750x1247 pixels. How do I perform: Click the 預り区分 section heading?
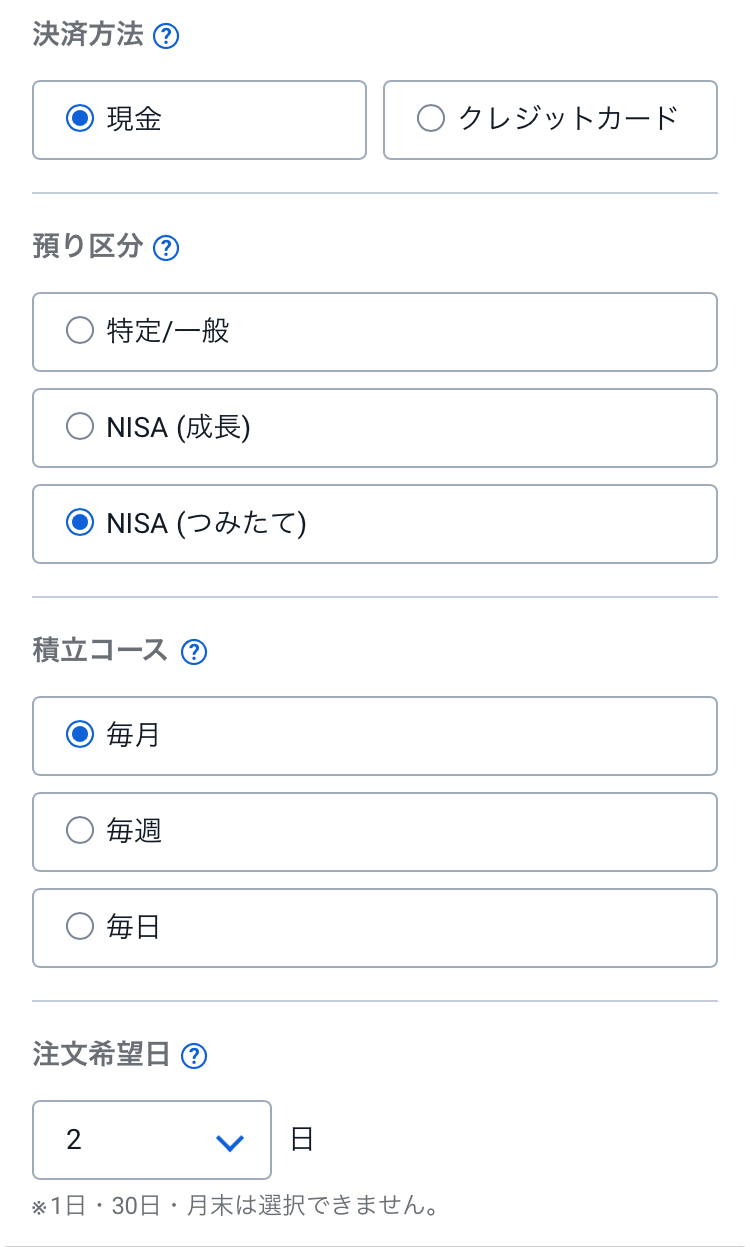(x=88, y=247)
